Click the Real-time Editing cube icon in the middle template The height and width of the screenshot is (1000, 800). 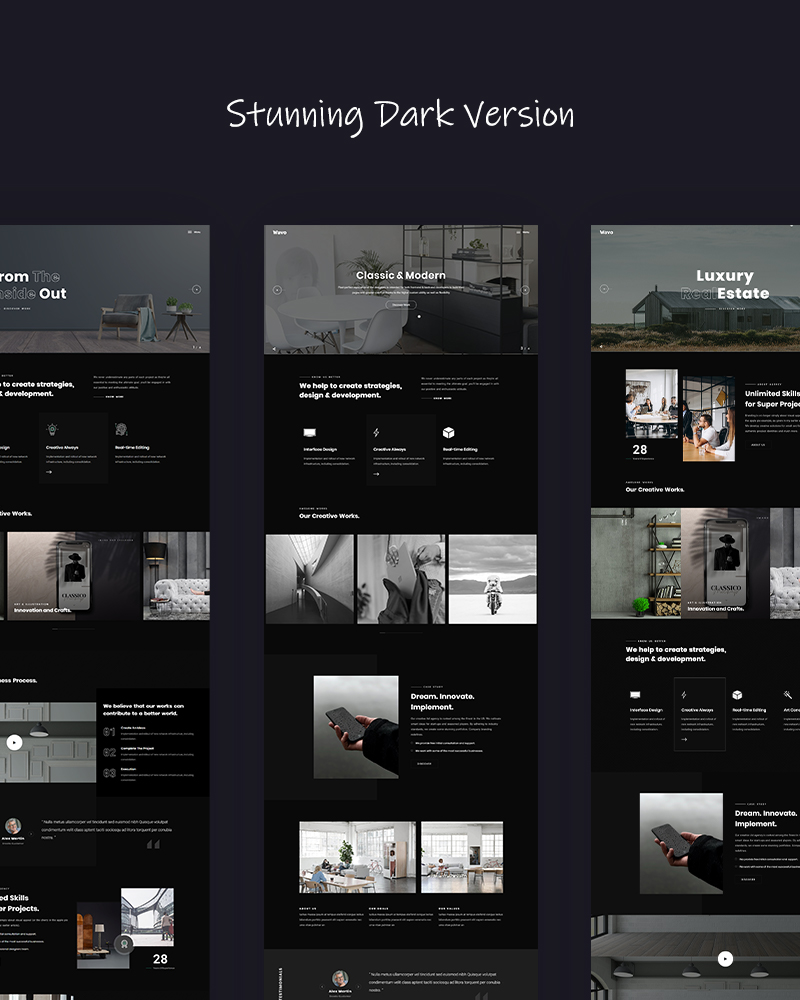tap(449, 433)
